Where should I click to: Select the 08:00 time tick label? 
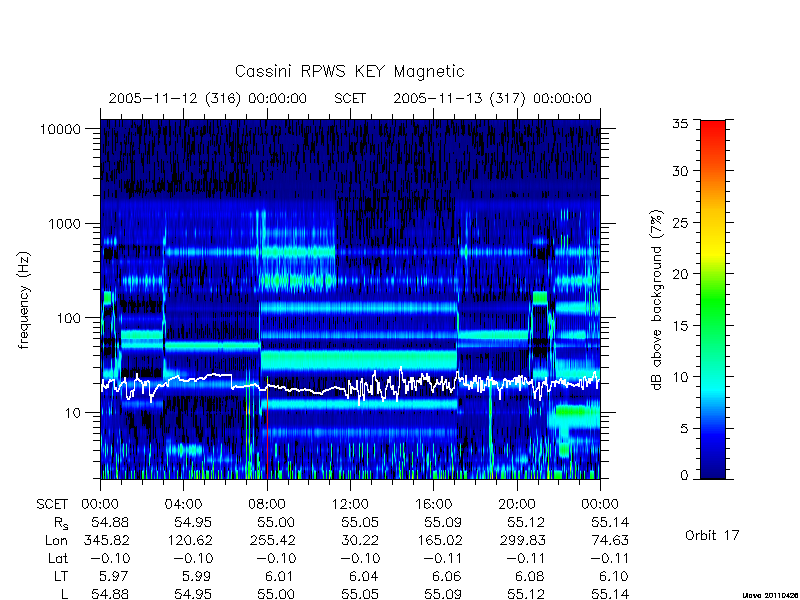267,504
